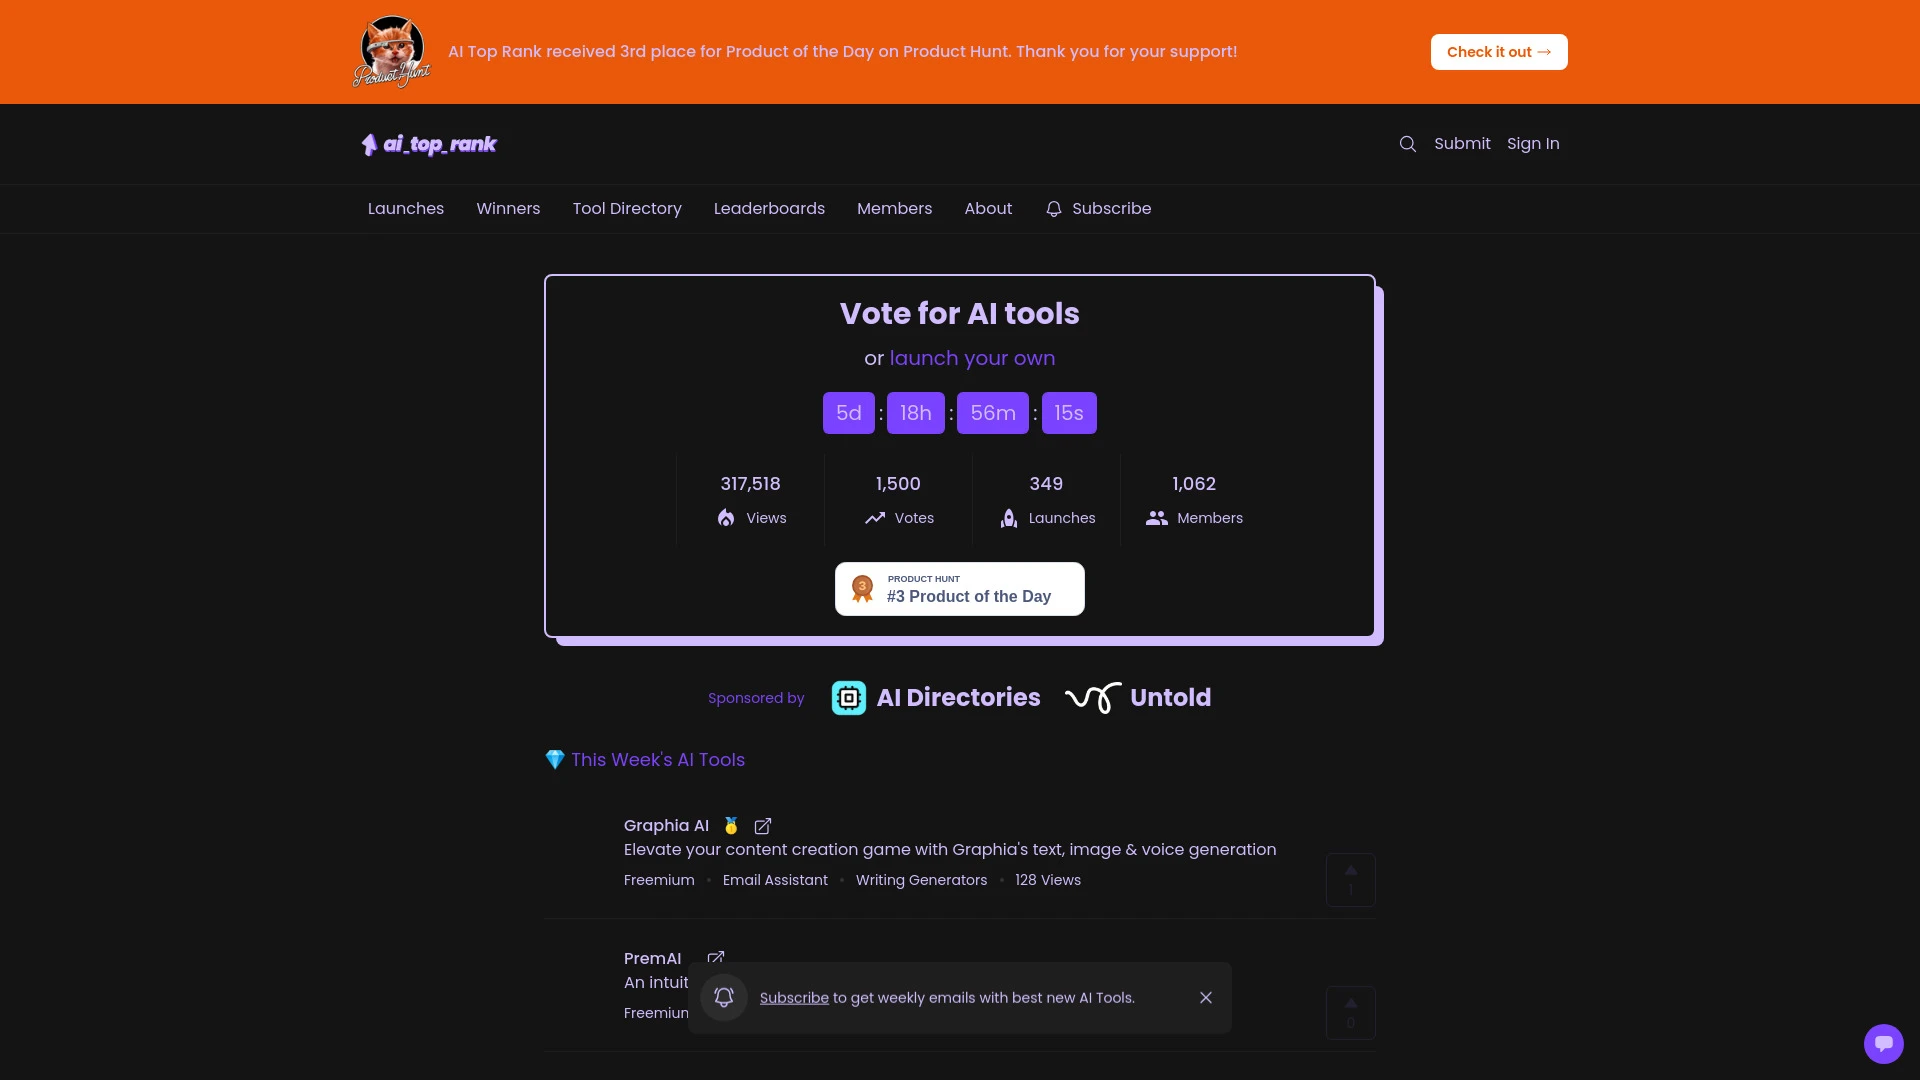Click the PremAI external link icon

click(x=716, y=956)
